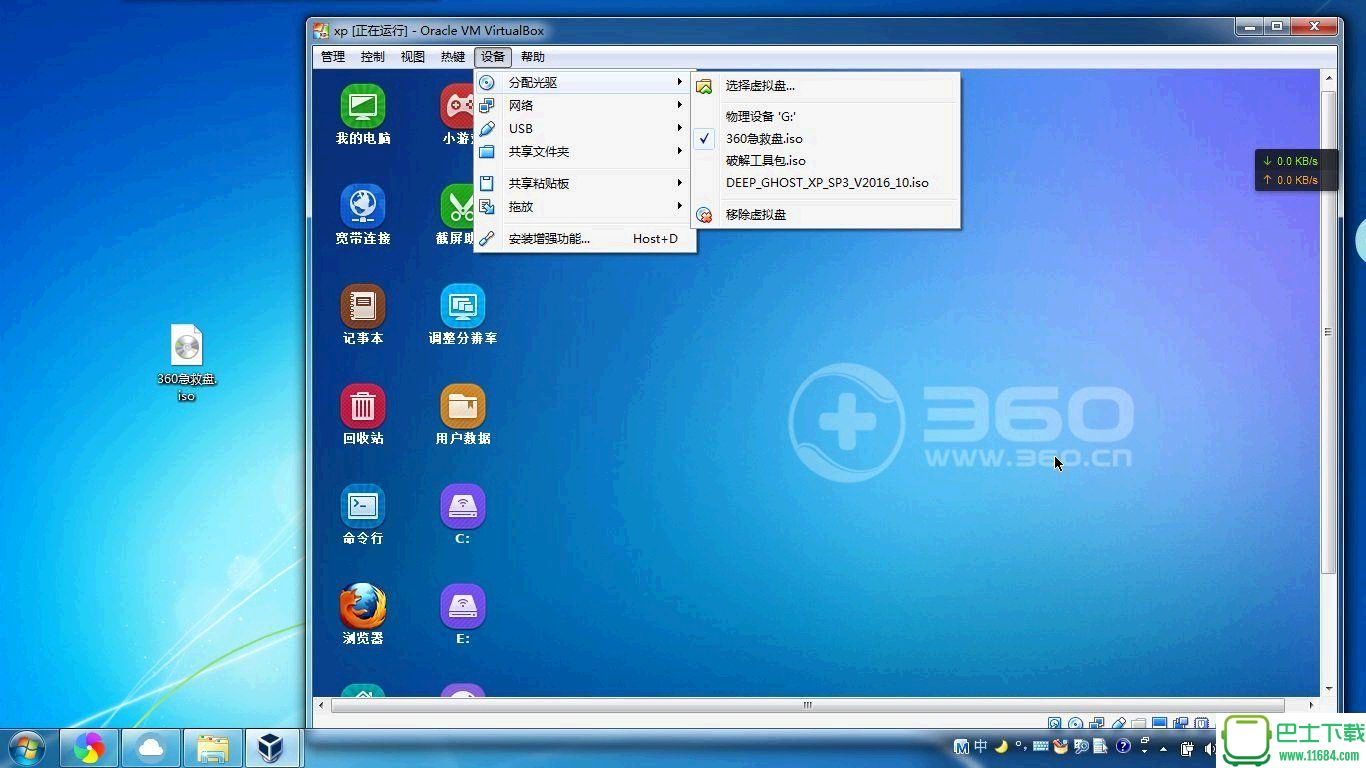Select the 360急救盘.iso file on the host desktop
Viewport: 1366px width, 768px height.
pos(187,363)
